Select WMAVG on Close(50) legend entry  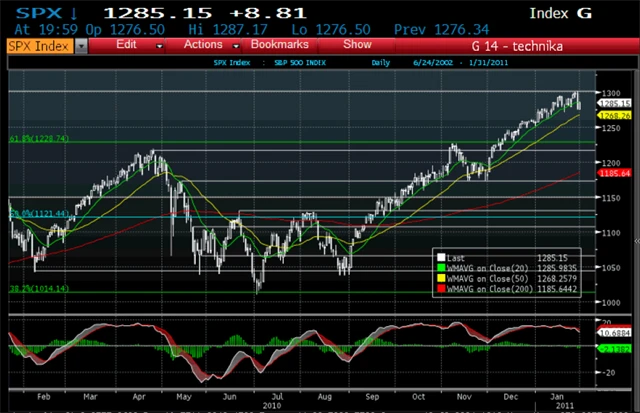487,278
